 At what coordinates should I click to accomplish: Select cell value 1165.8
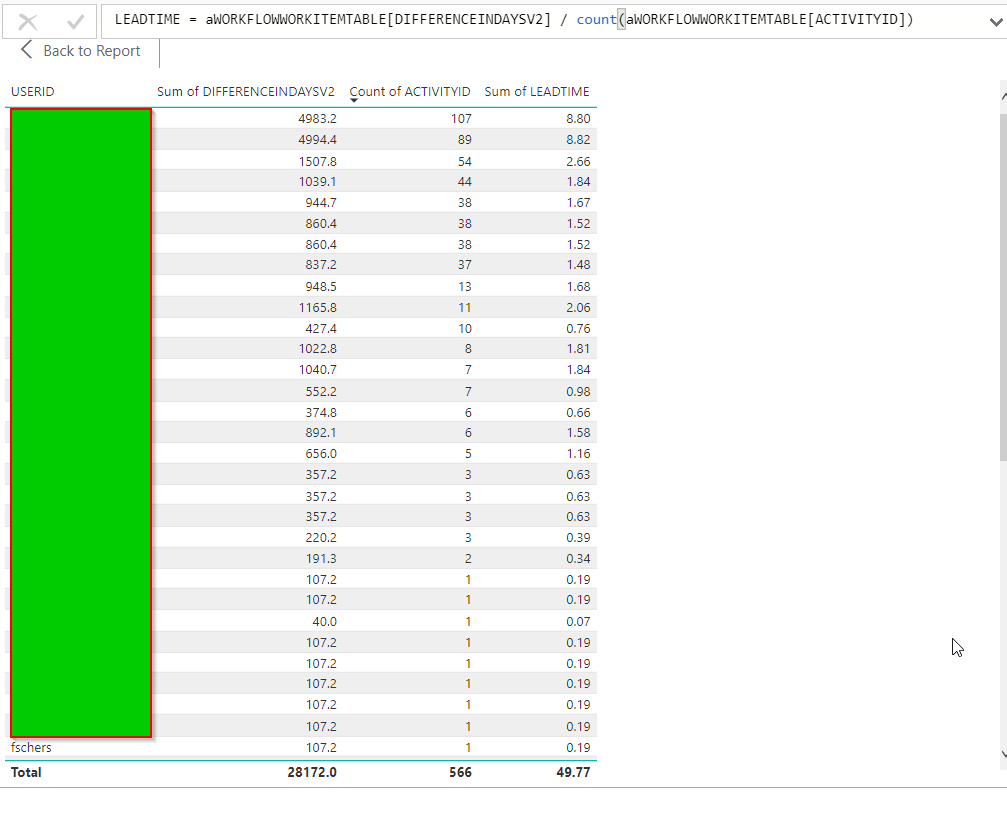pyautogui.click(x=317, y=307)
